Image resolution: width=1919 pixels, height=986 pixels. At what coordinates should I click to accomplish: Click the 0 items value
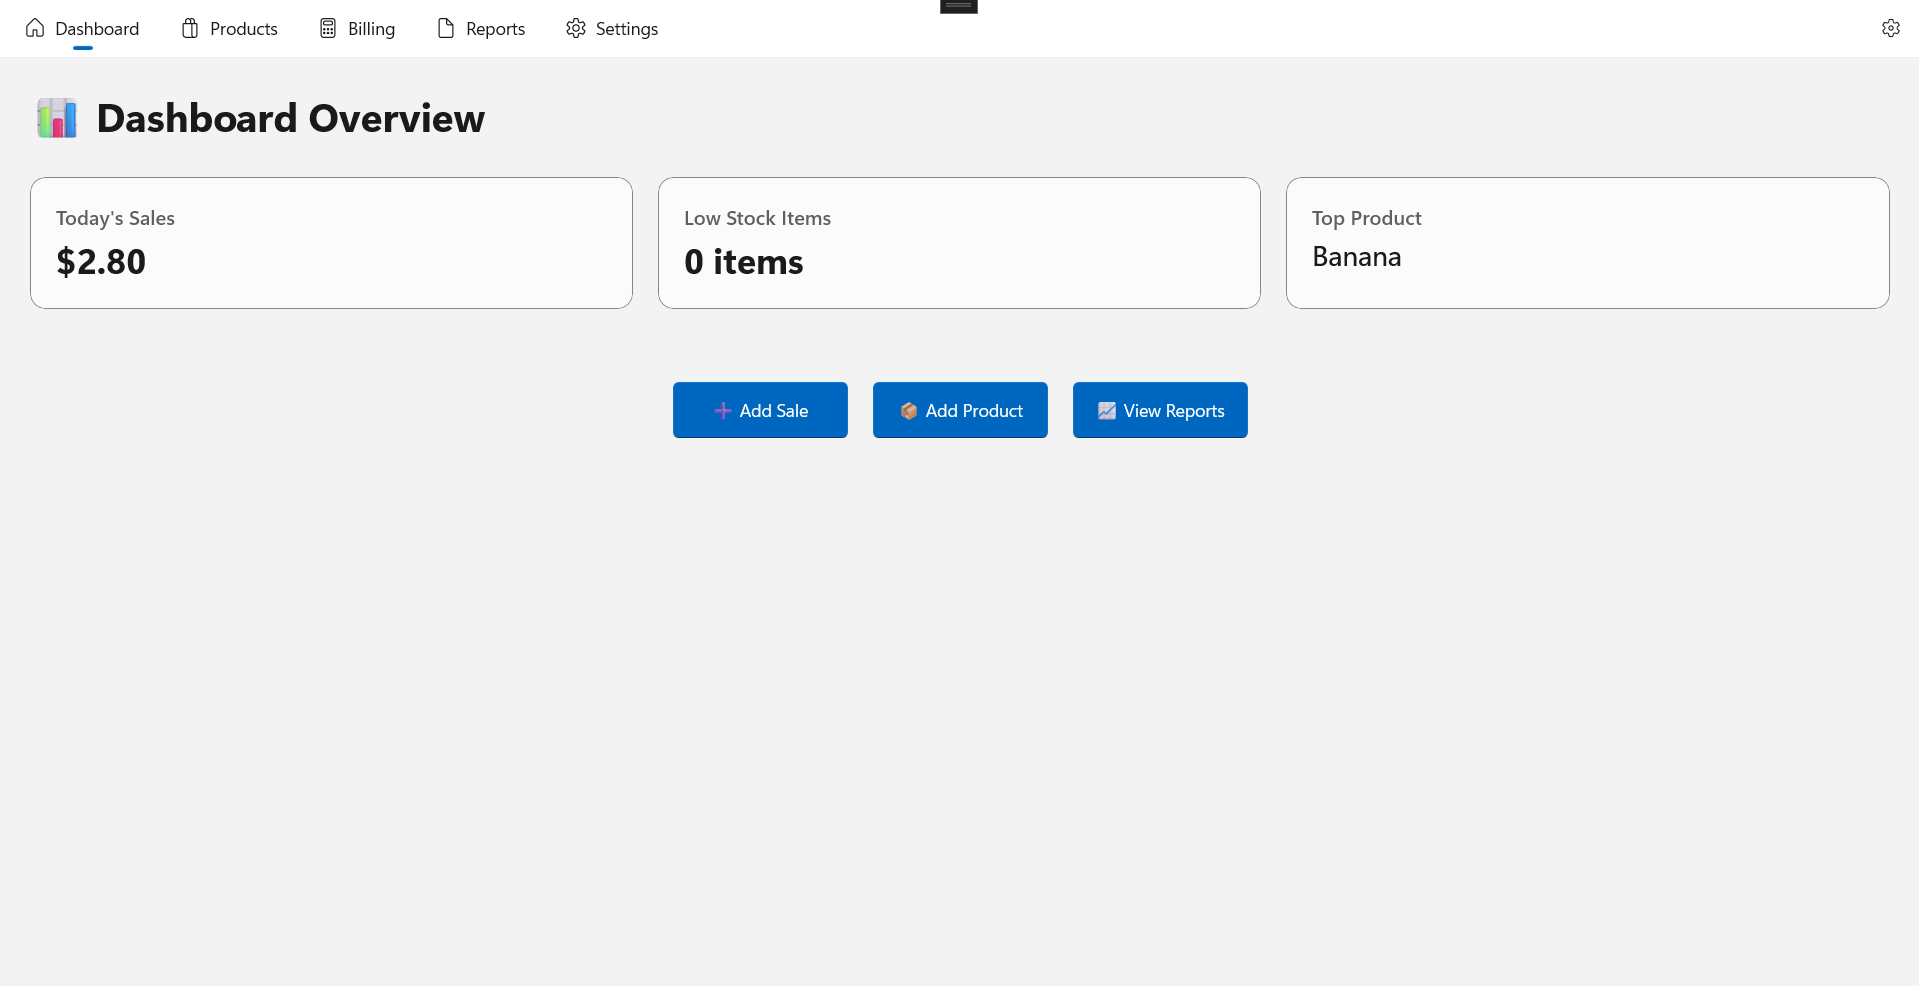pyautogui.click(x=743, y=262)
